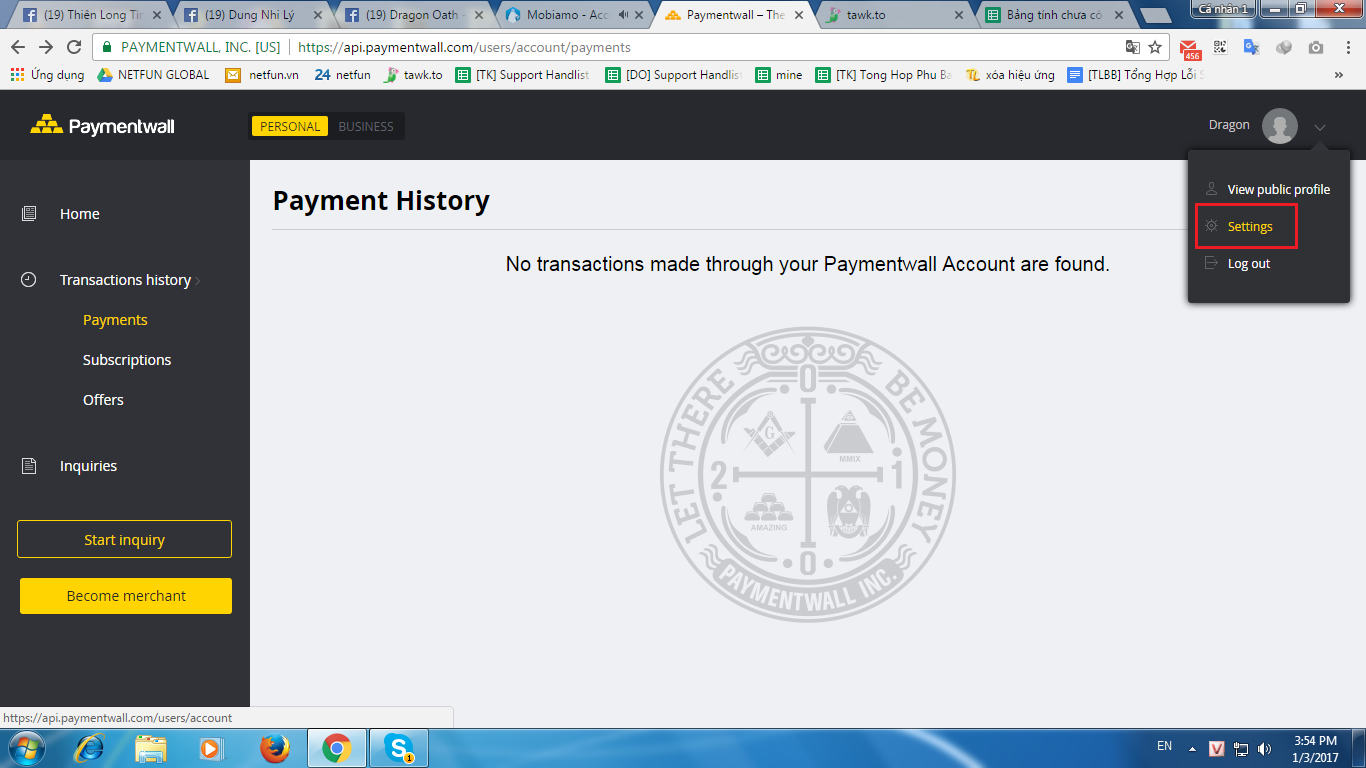The image size is (1366, 768).
Task: Click the Dragon user avatar
Action: coord(1280,126)
